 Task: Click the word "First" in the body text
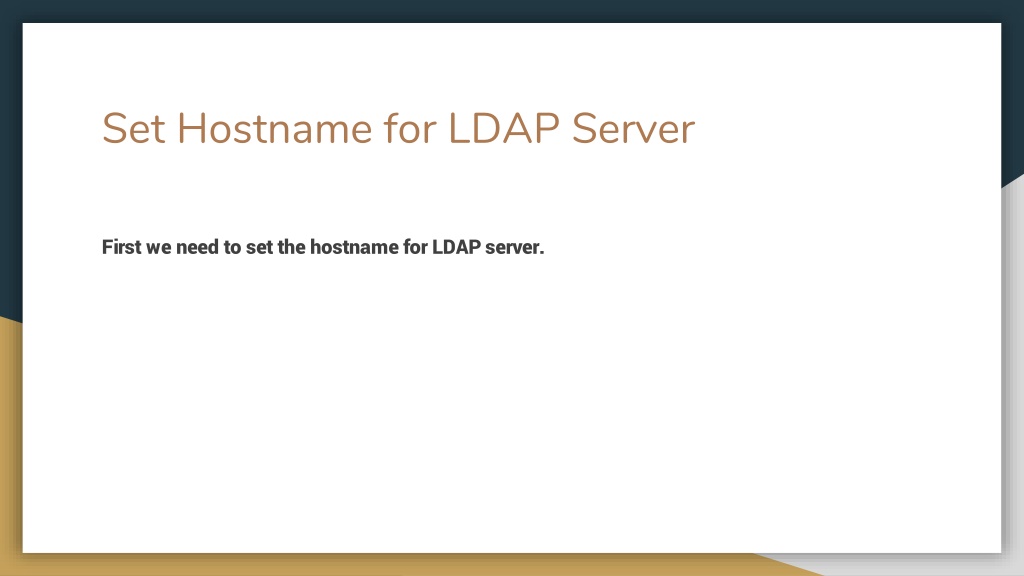click(x=121, y=248)
